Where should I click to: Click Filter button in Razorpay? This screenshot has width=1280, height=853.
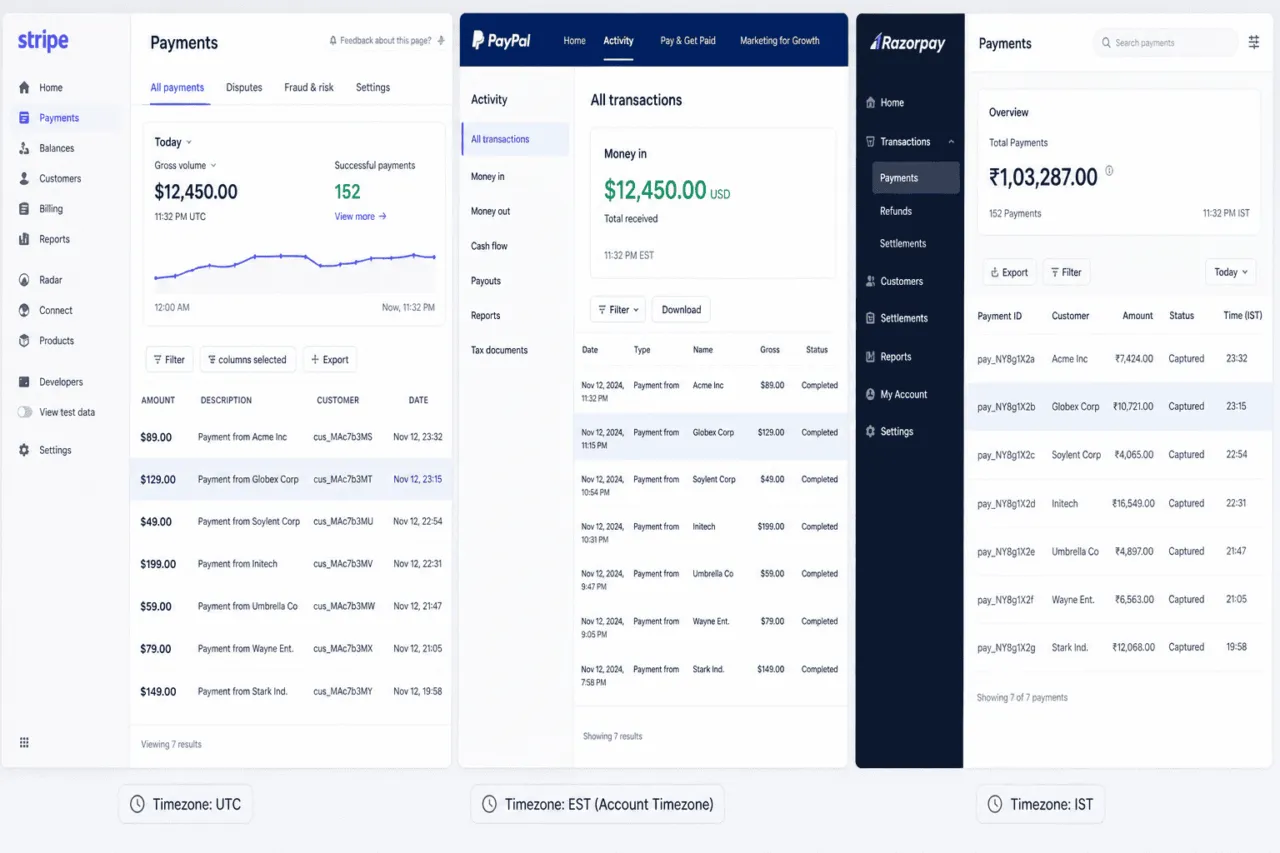click(1066, 272)
